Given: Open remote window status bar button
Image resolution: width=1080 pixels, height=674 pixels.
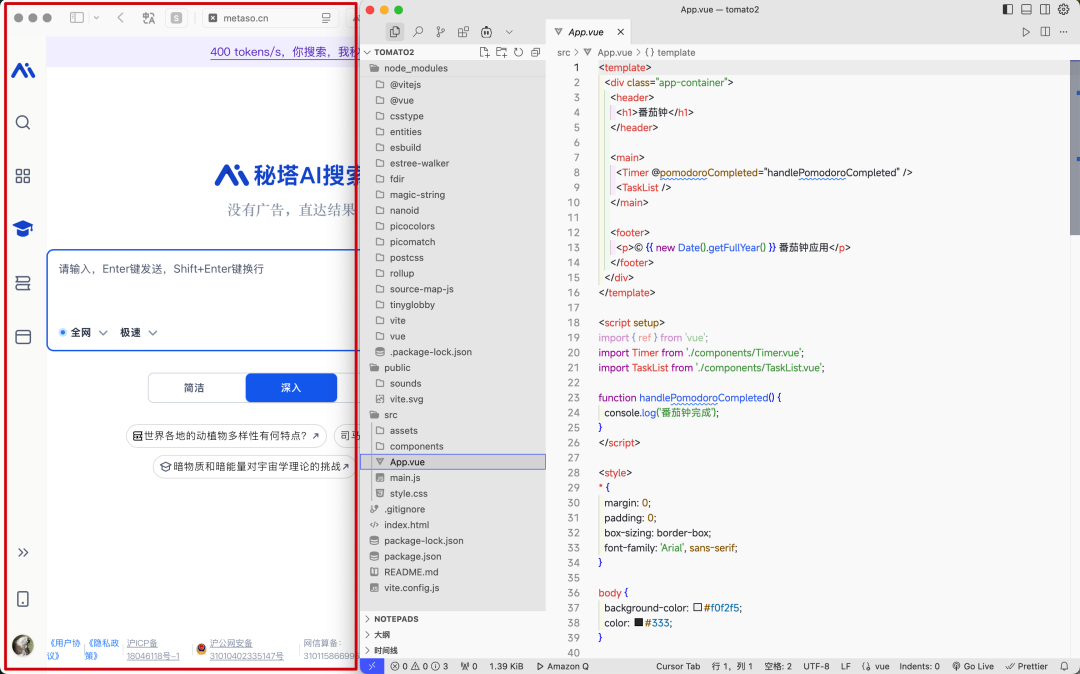Looking at the screenshot, I should 372,666.
